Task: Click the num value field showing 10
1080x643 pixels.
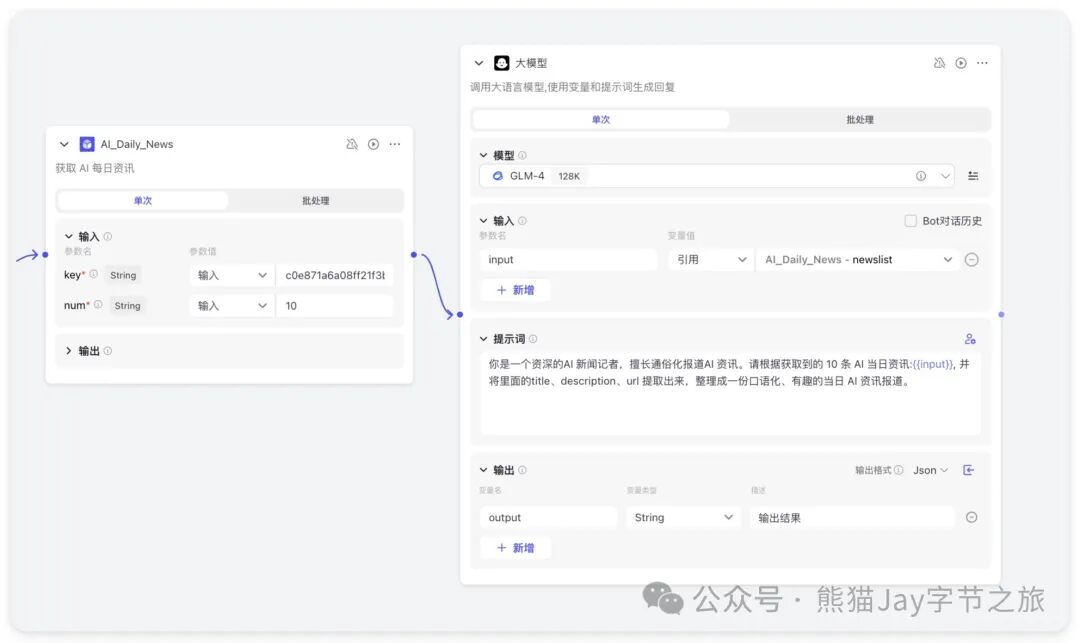Action: click(x=335, y=305)
